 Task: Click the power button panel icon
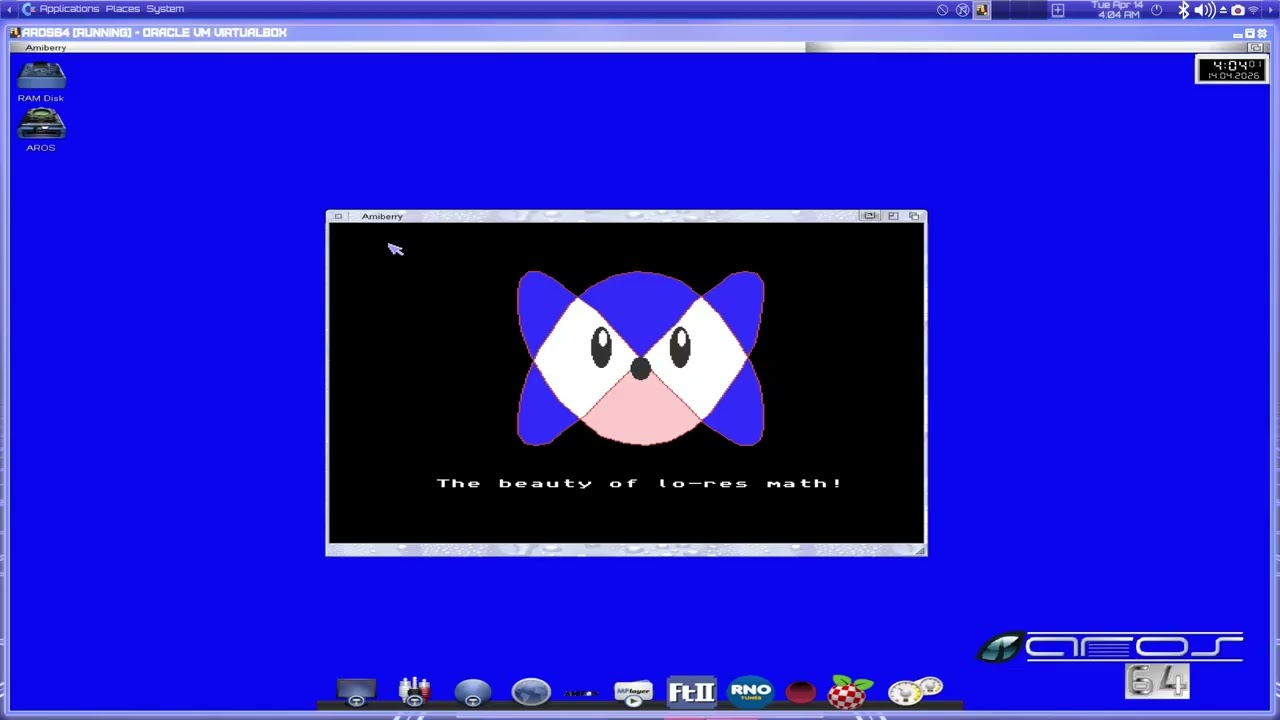pyautogui.click(x=1157, y=10)
